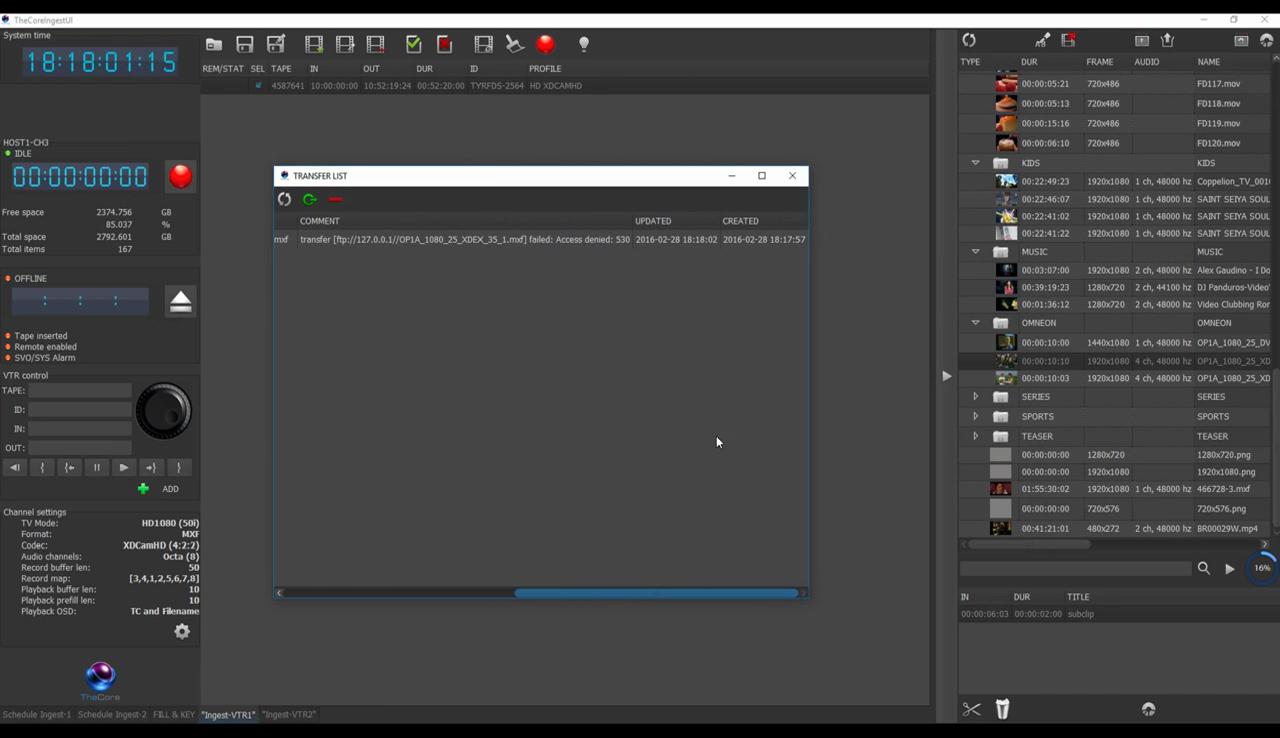Open channel settings gear icon

[x=182, y=631]
